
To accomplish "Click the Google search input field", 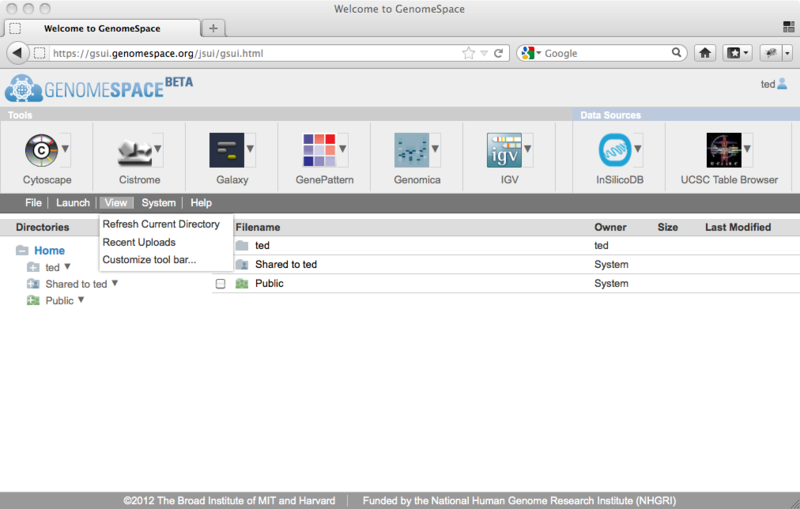I will click(607, 53).
